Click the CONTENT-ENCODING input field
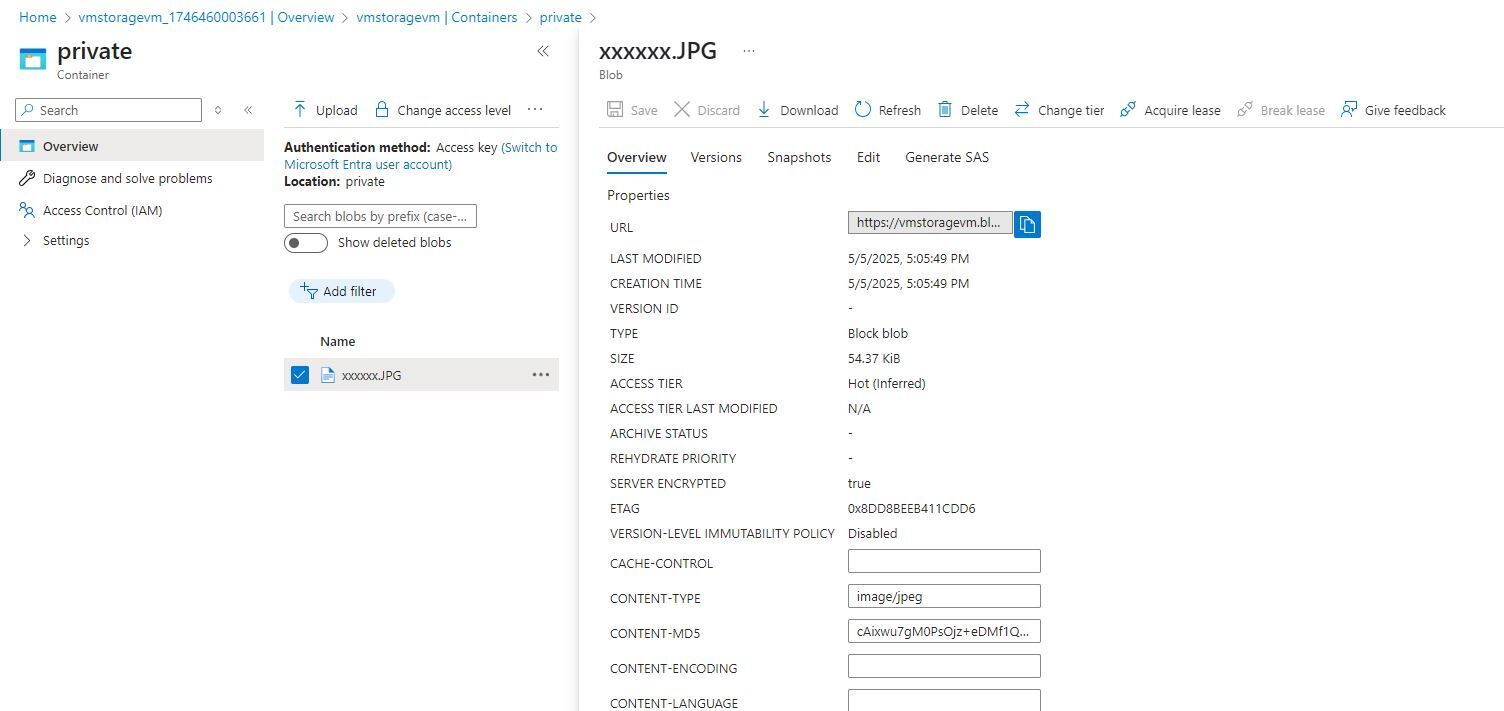 tap(944, 666)
